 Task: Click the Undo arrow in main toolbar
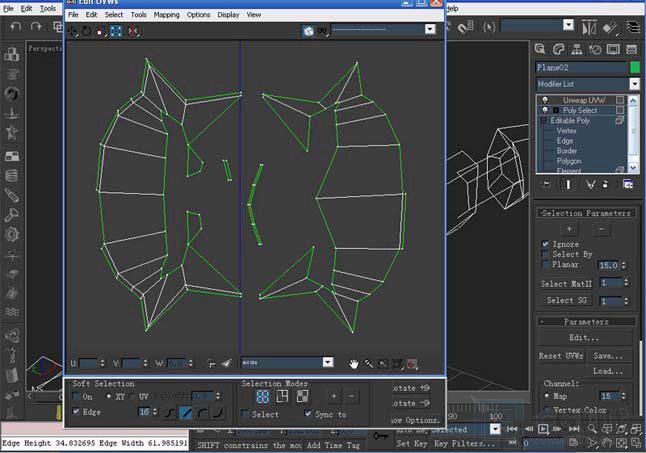pyautogui.click(x=16, y=26)
